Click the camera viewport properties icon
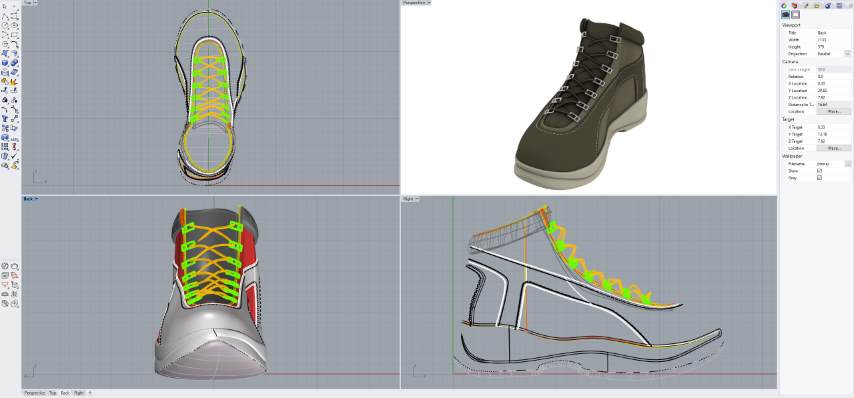This screenshot has height=398, width=854. click(785, 14)
